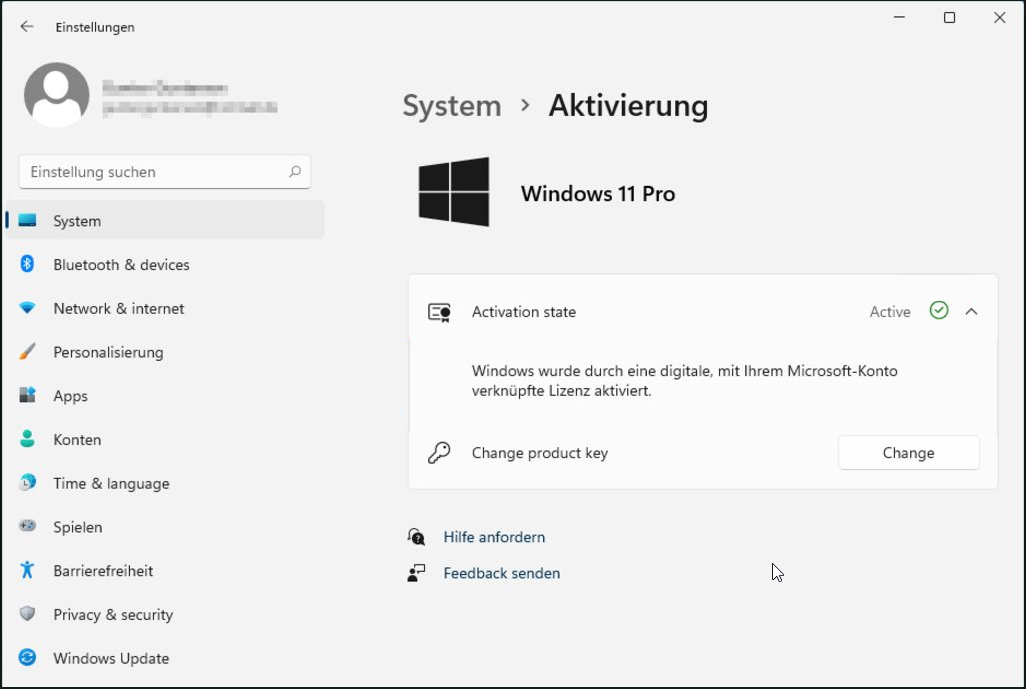The image size is (1026, 689).
Task: Select System label in sidebar
Action: pyautogui.click(x=77, y=221)
